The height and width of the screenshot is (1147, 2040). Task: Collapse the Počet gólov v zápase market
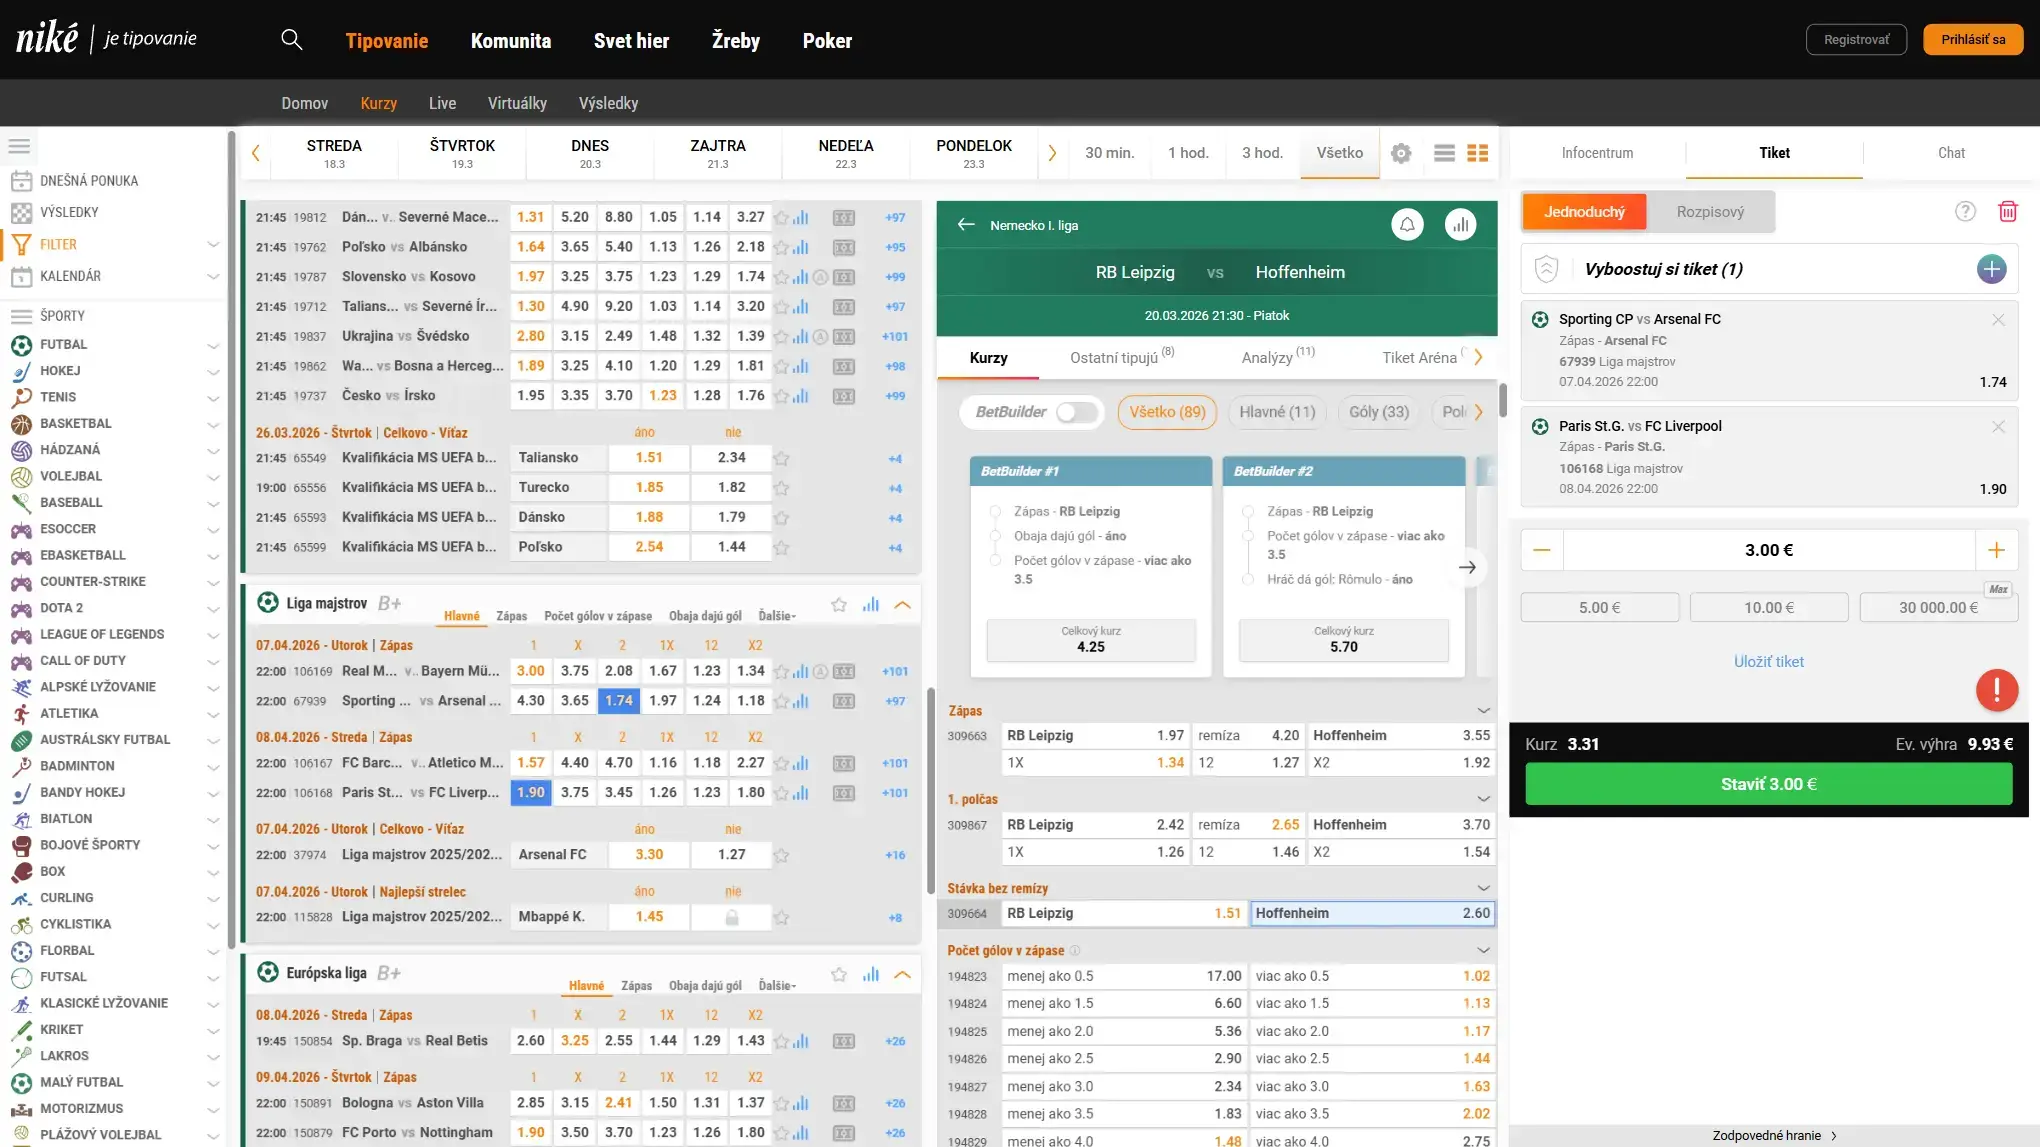coord(1483,949)
